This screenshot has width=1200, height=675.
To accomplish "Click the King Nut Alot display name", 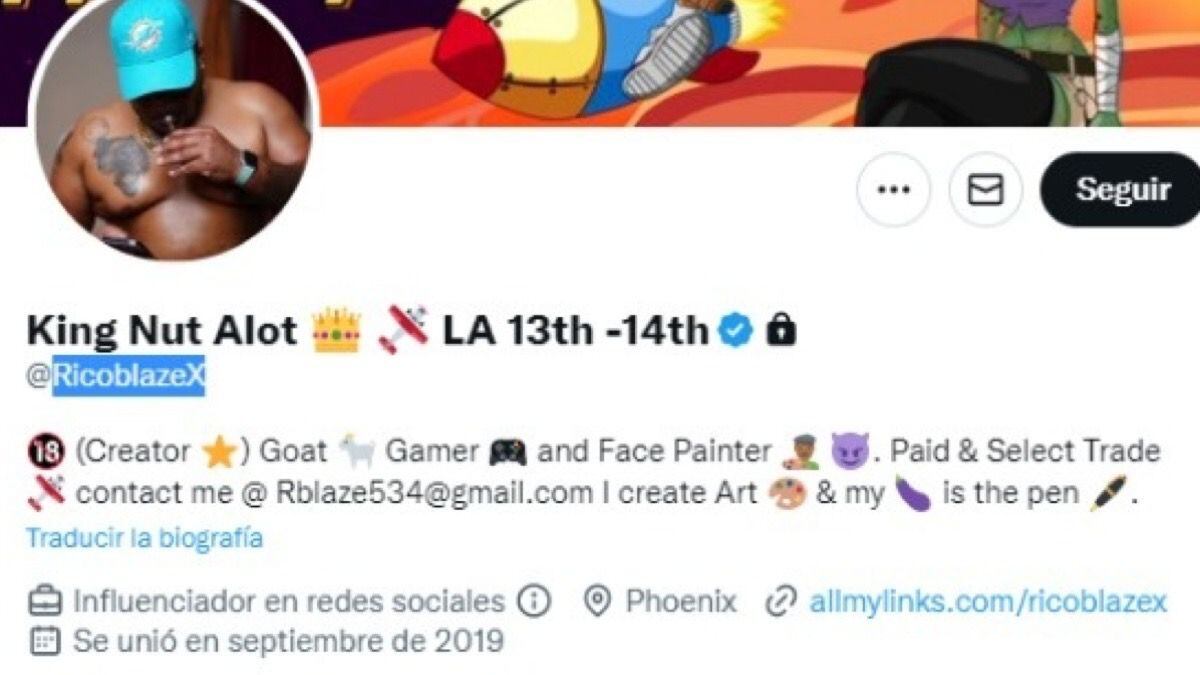I will [162, 330].
